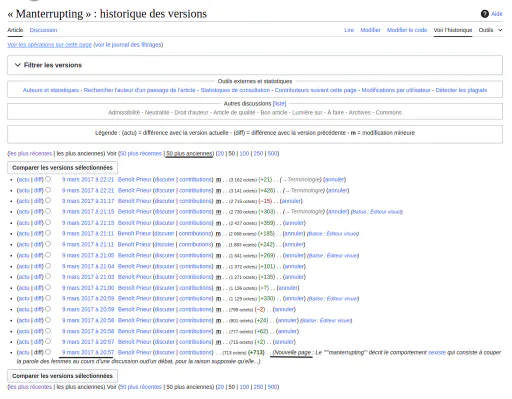Viewport: 512px width, 399px height.
Task: Open the Lire tab
Action: (349, 30)
